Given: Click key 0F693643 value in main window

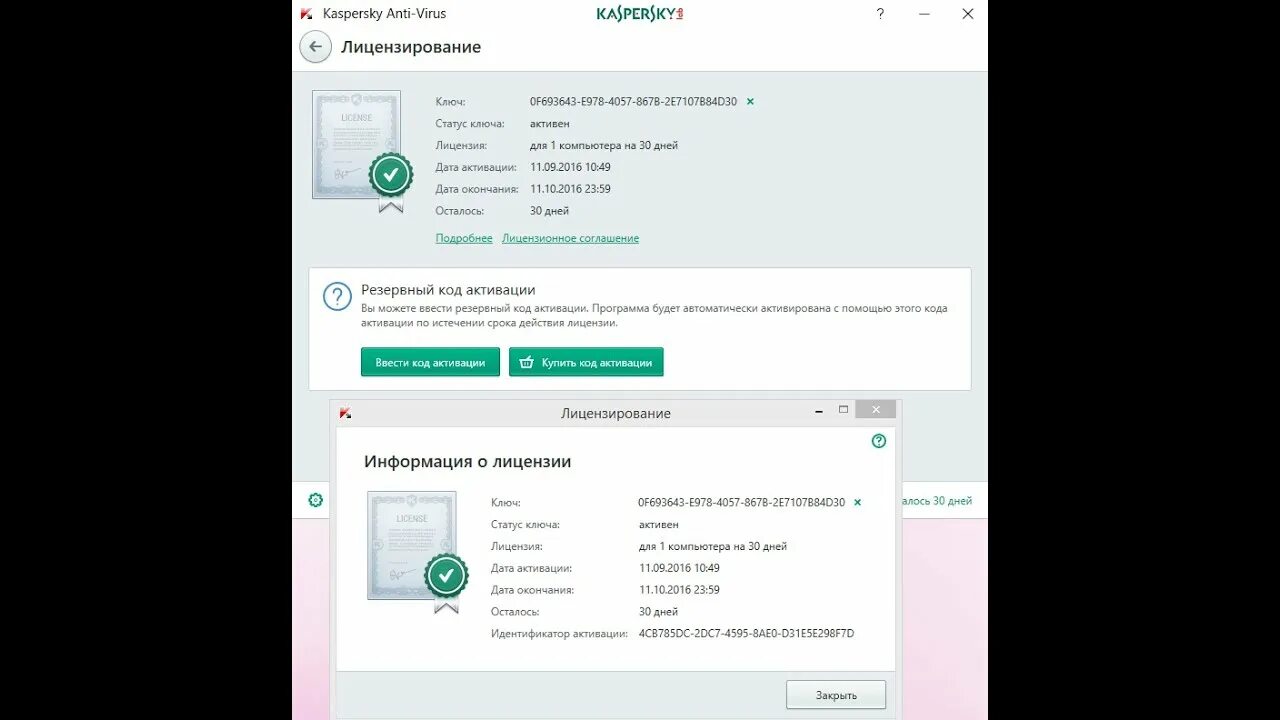Looking at the screenshot, I should 633,101.
